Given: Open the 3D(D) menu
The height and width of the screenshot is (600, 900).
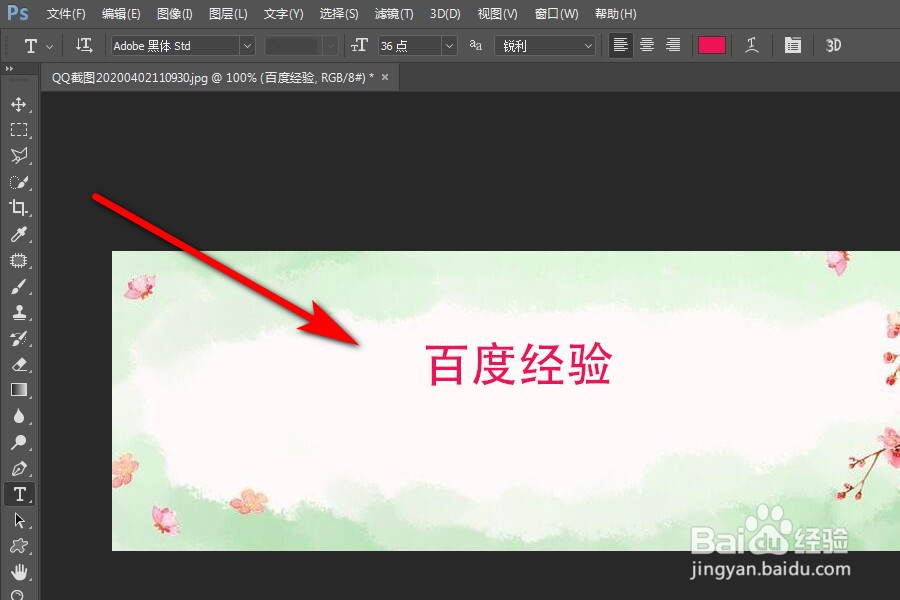Looking at the screenshot, I should click(x=445, y=14).
